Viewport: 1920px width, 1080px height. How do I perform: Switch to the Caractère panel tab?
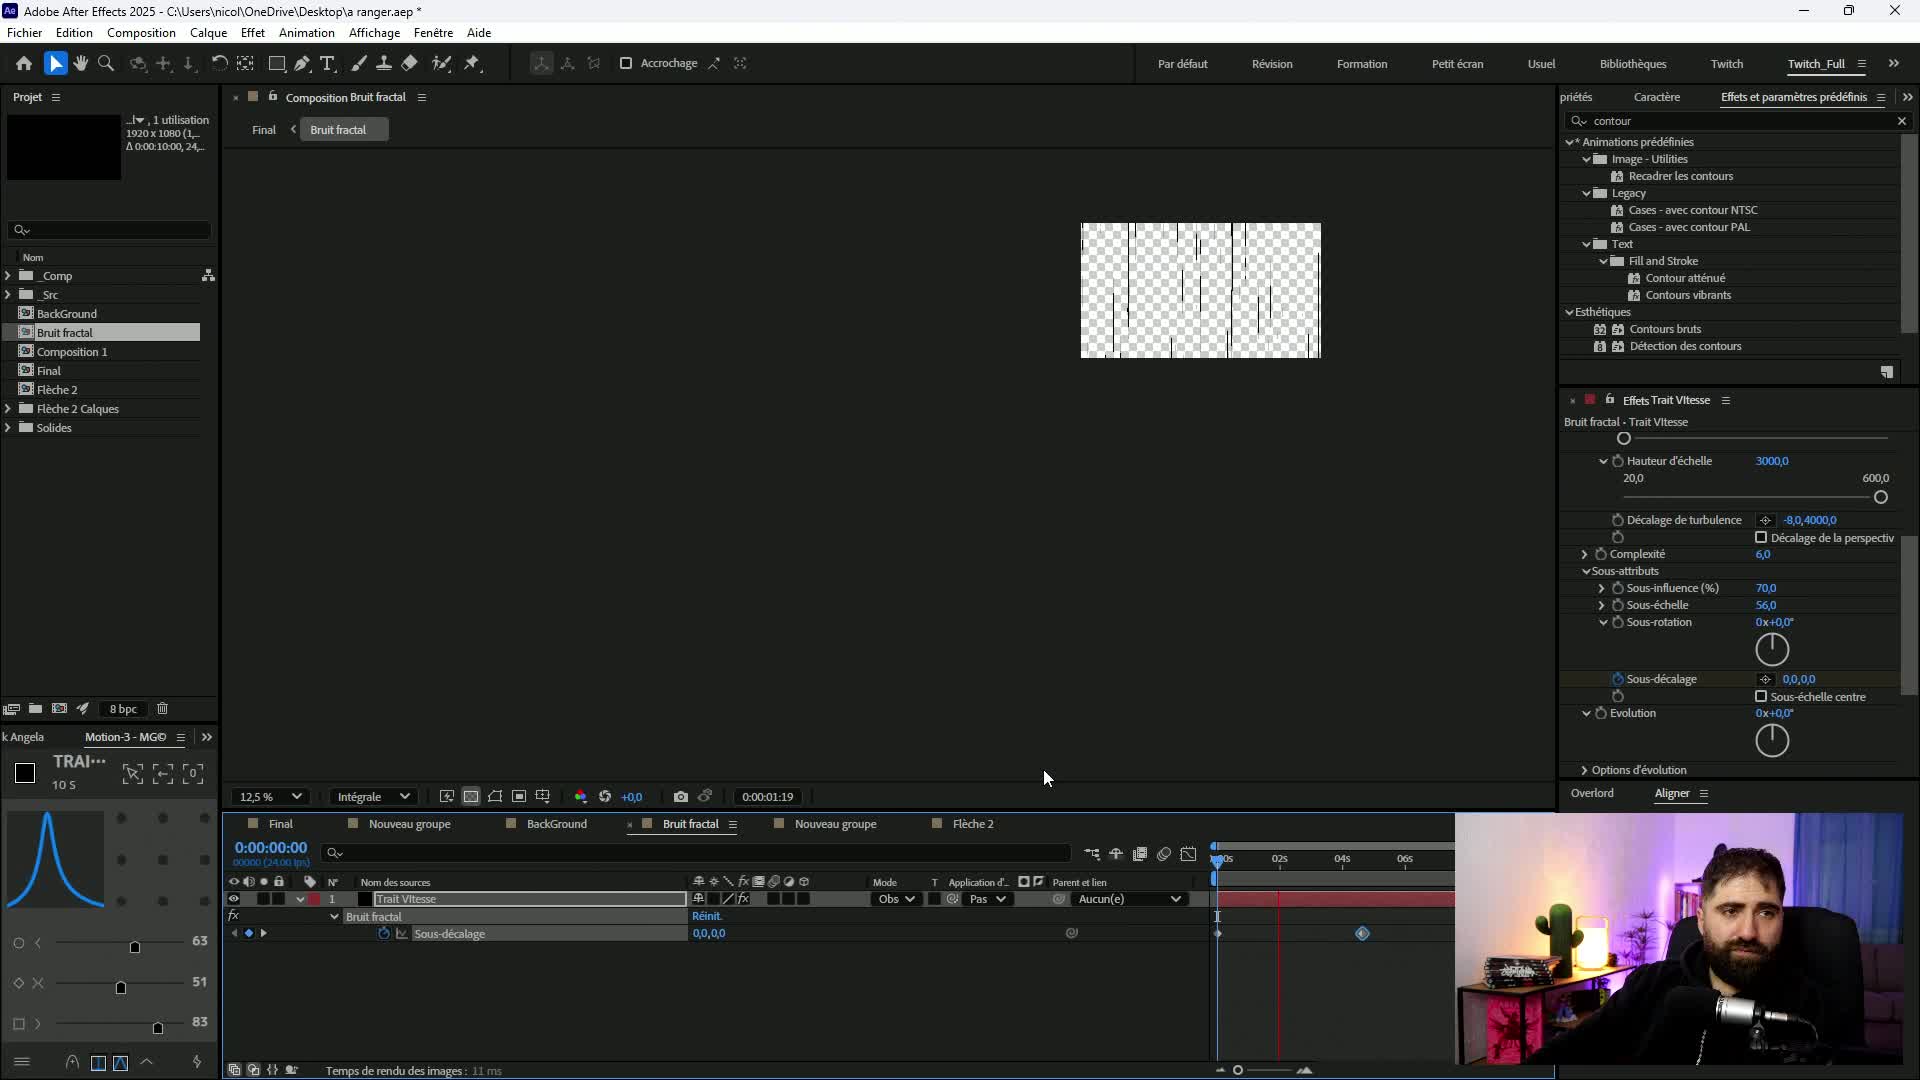tap(1657, 97)
